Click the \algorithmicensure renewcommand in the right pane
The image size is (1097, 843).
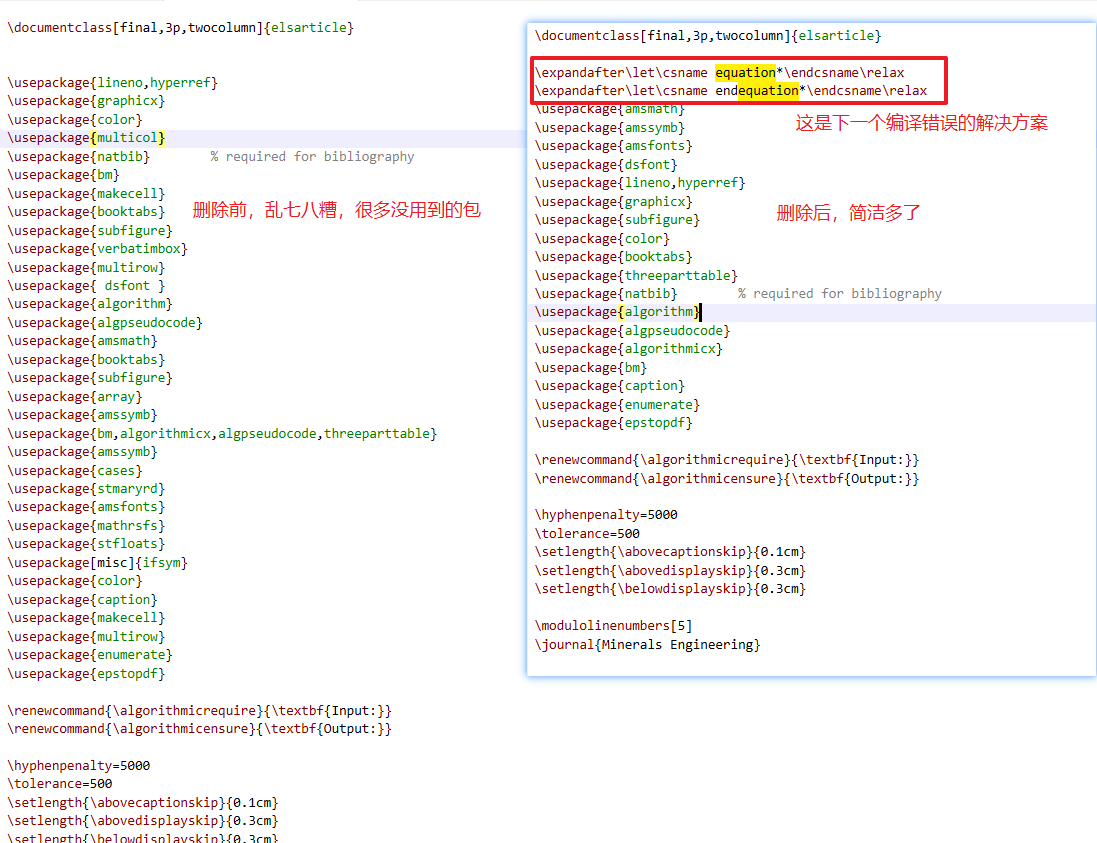[x=727, y=479]
